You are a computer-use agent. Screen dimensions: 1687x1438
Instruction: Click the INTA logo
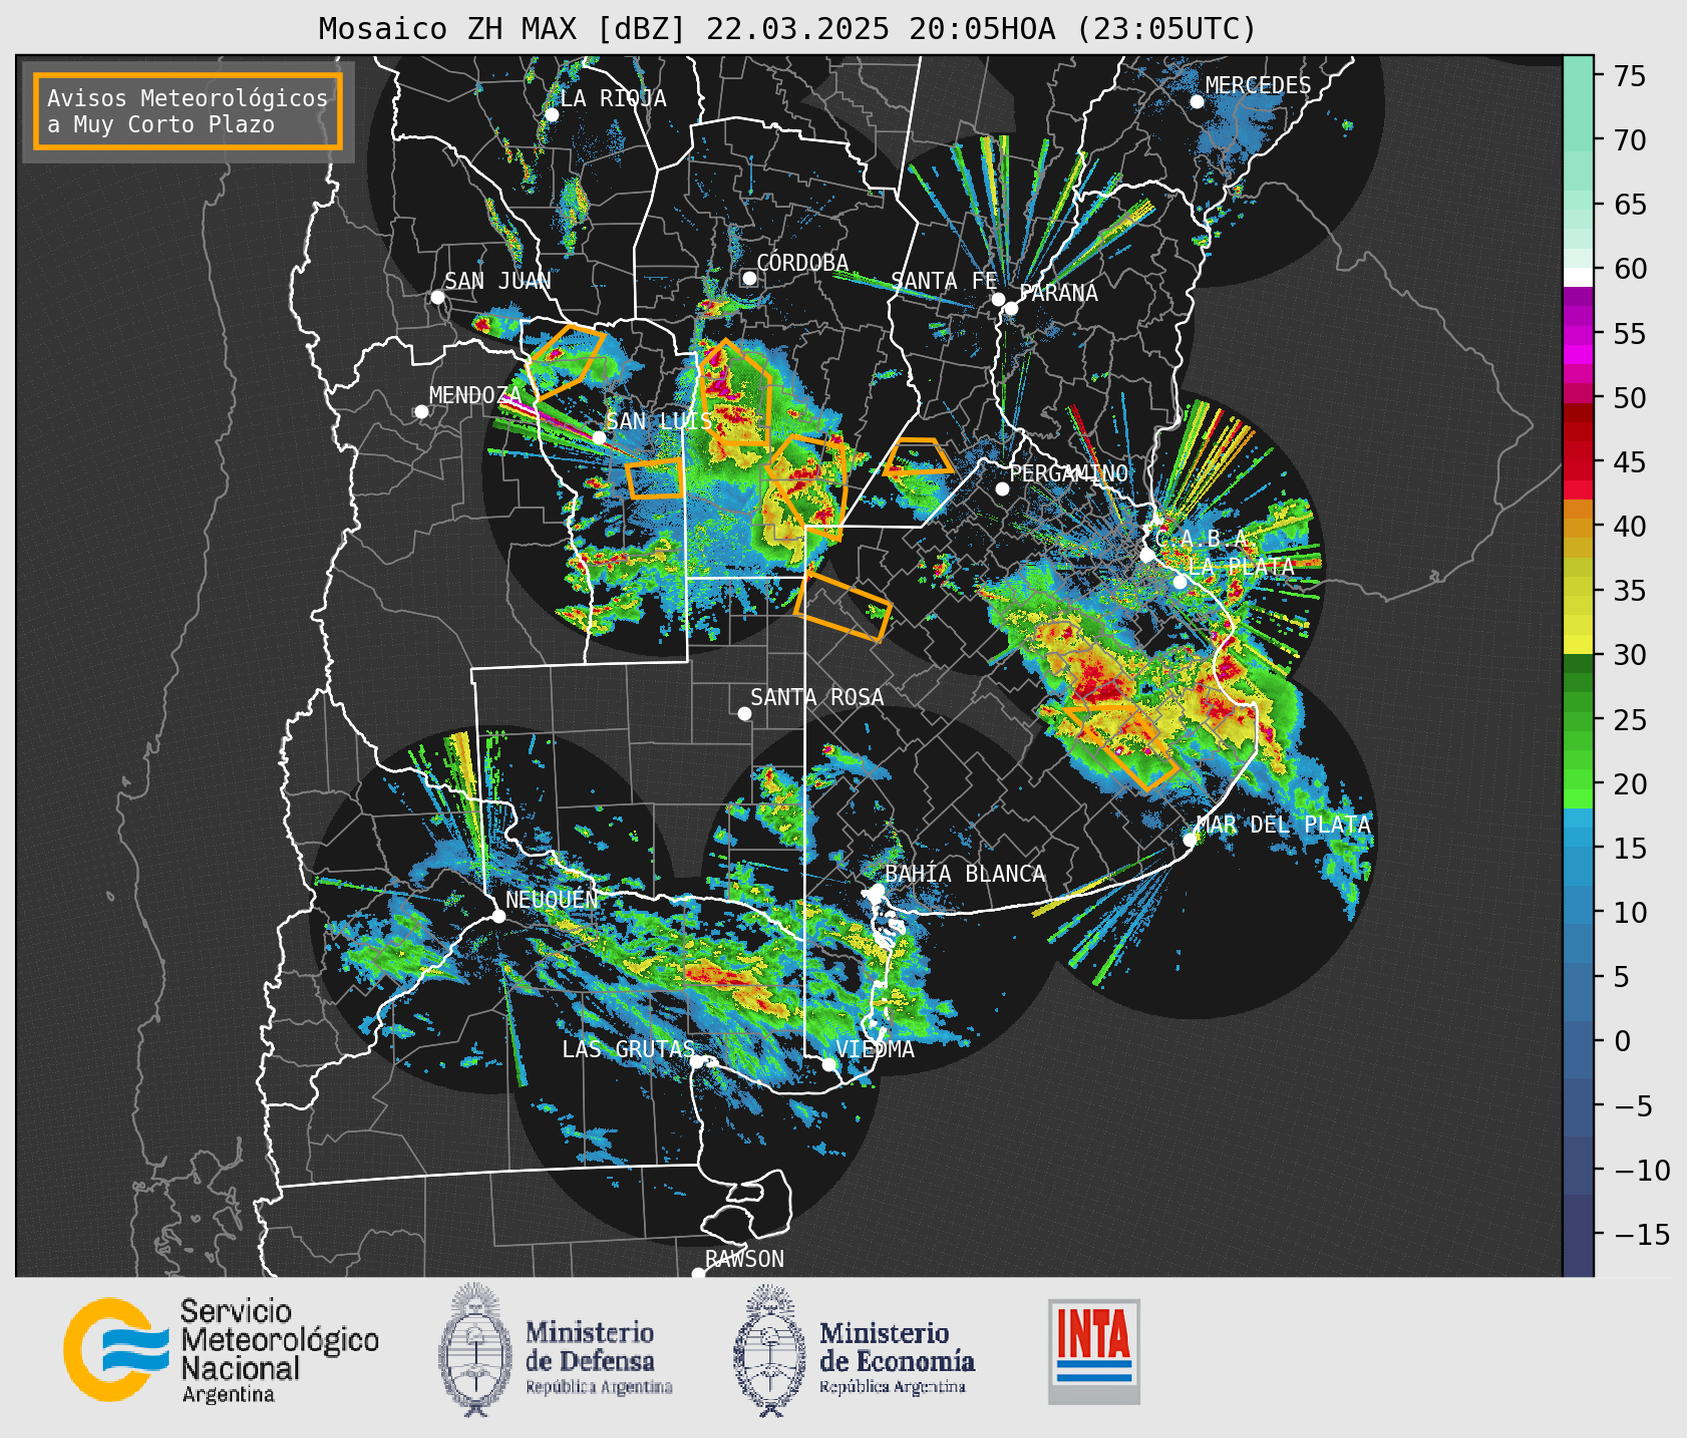coord(1094,1351)
